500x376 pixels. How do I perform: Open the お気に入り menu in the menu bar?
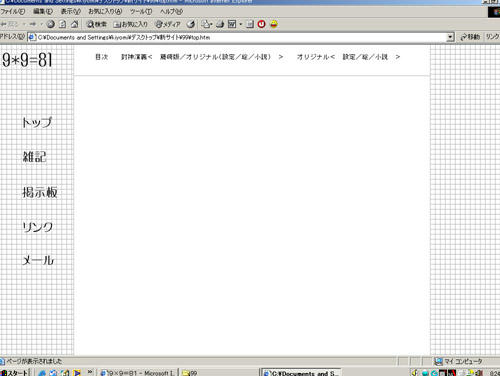click(105, 11)
